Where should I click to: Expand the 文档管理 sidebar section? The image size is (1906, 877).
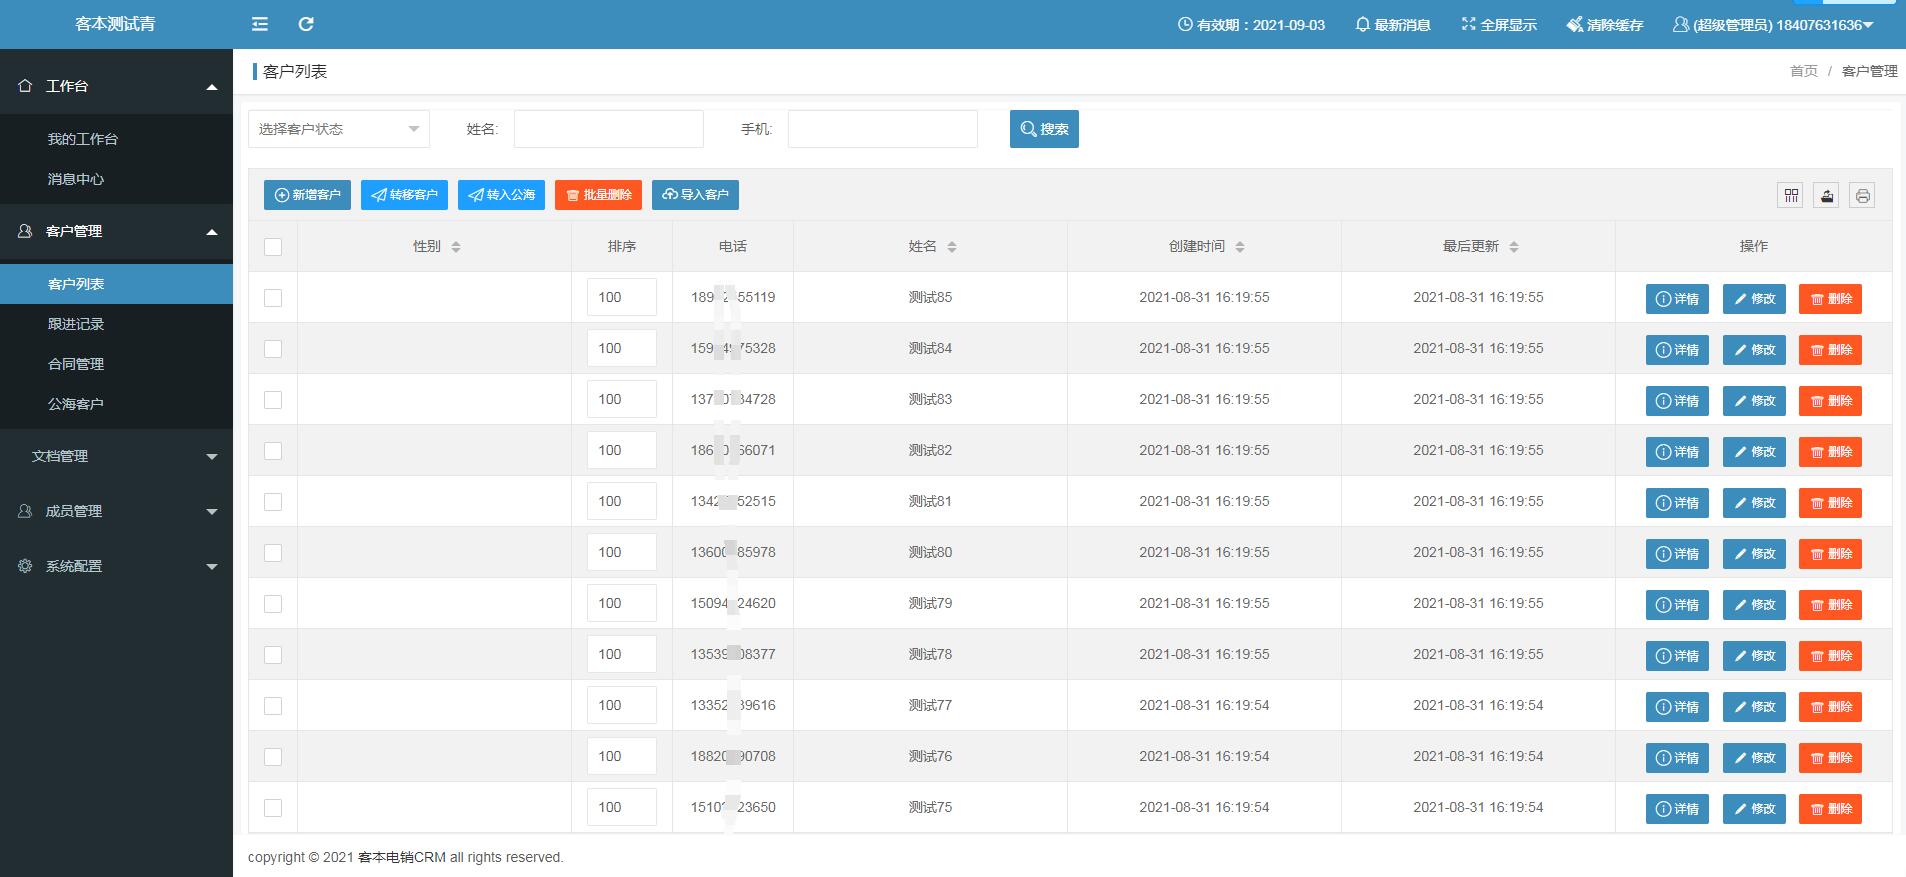pyautogui.click(x=116, y=456)
